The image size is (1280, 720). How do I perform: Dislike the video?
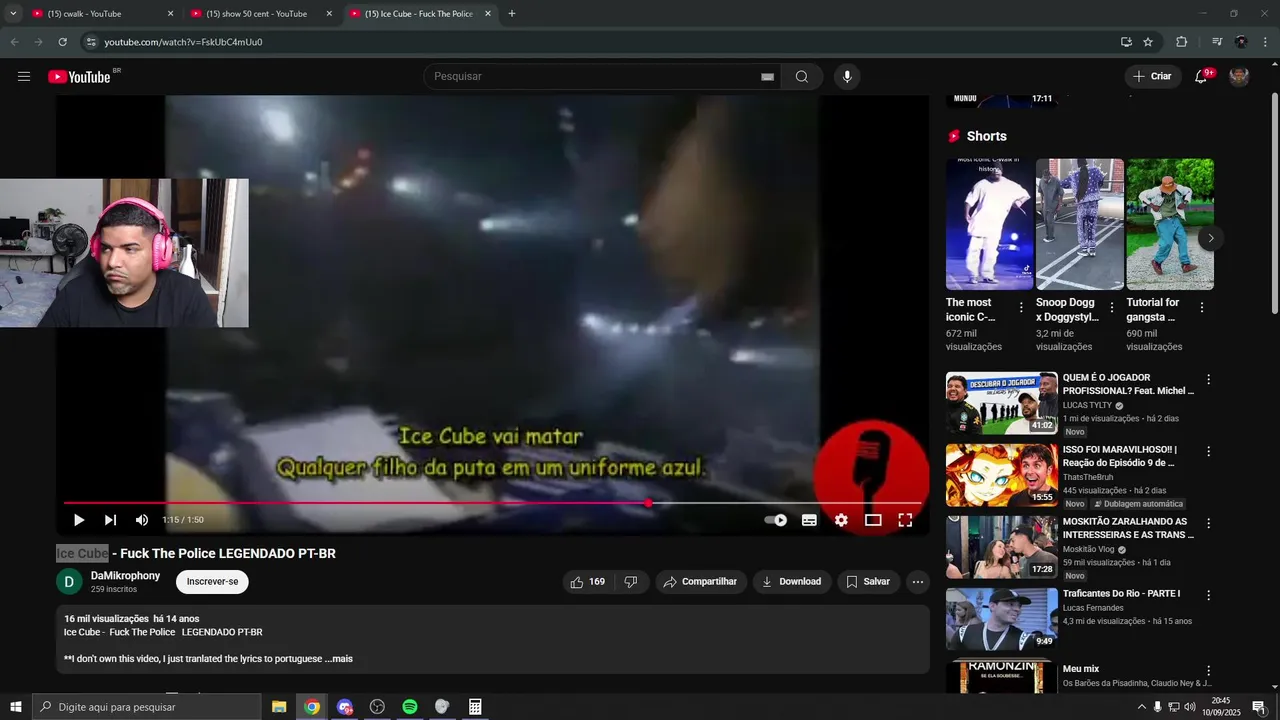[631, 582]
